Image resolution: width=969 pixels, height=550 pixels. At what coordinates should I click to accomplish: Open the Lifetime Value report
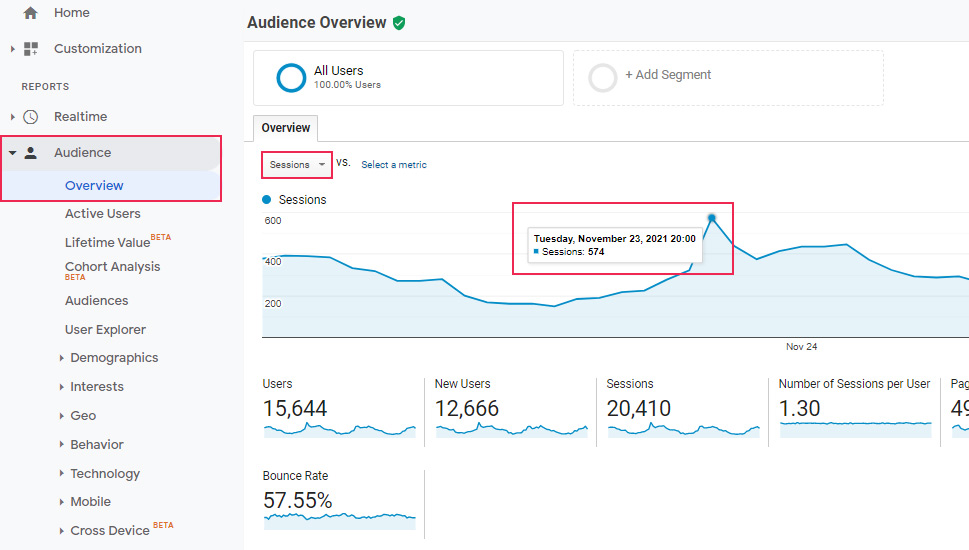(x=108, y=242)
